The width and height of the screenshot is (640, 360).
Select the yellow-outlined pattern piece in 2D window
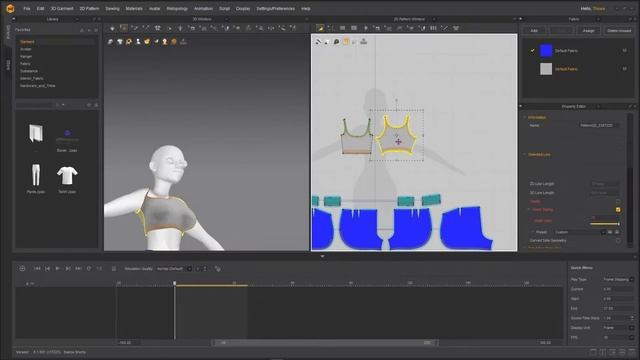396,136
